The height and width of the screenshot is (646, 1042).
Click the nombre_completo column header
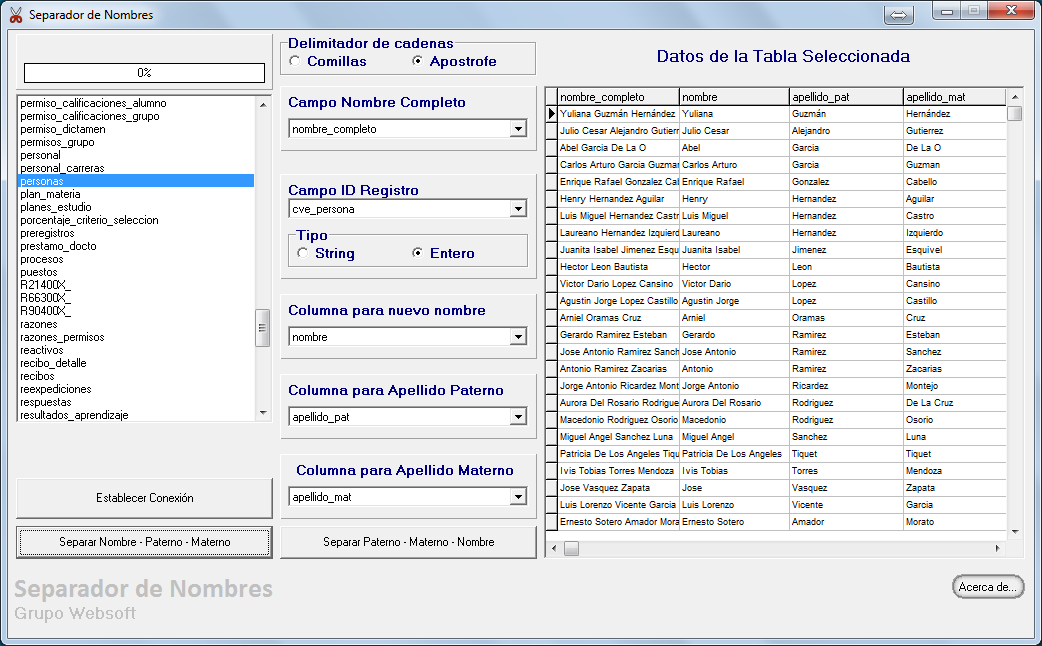[x=618, y=97]
